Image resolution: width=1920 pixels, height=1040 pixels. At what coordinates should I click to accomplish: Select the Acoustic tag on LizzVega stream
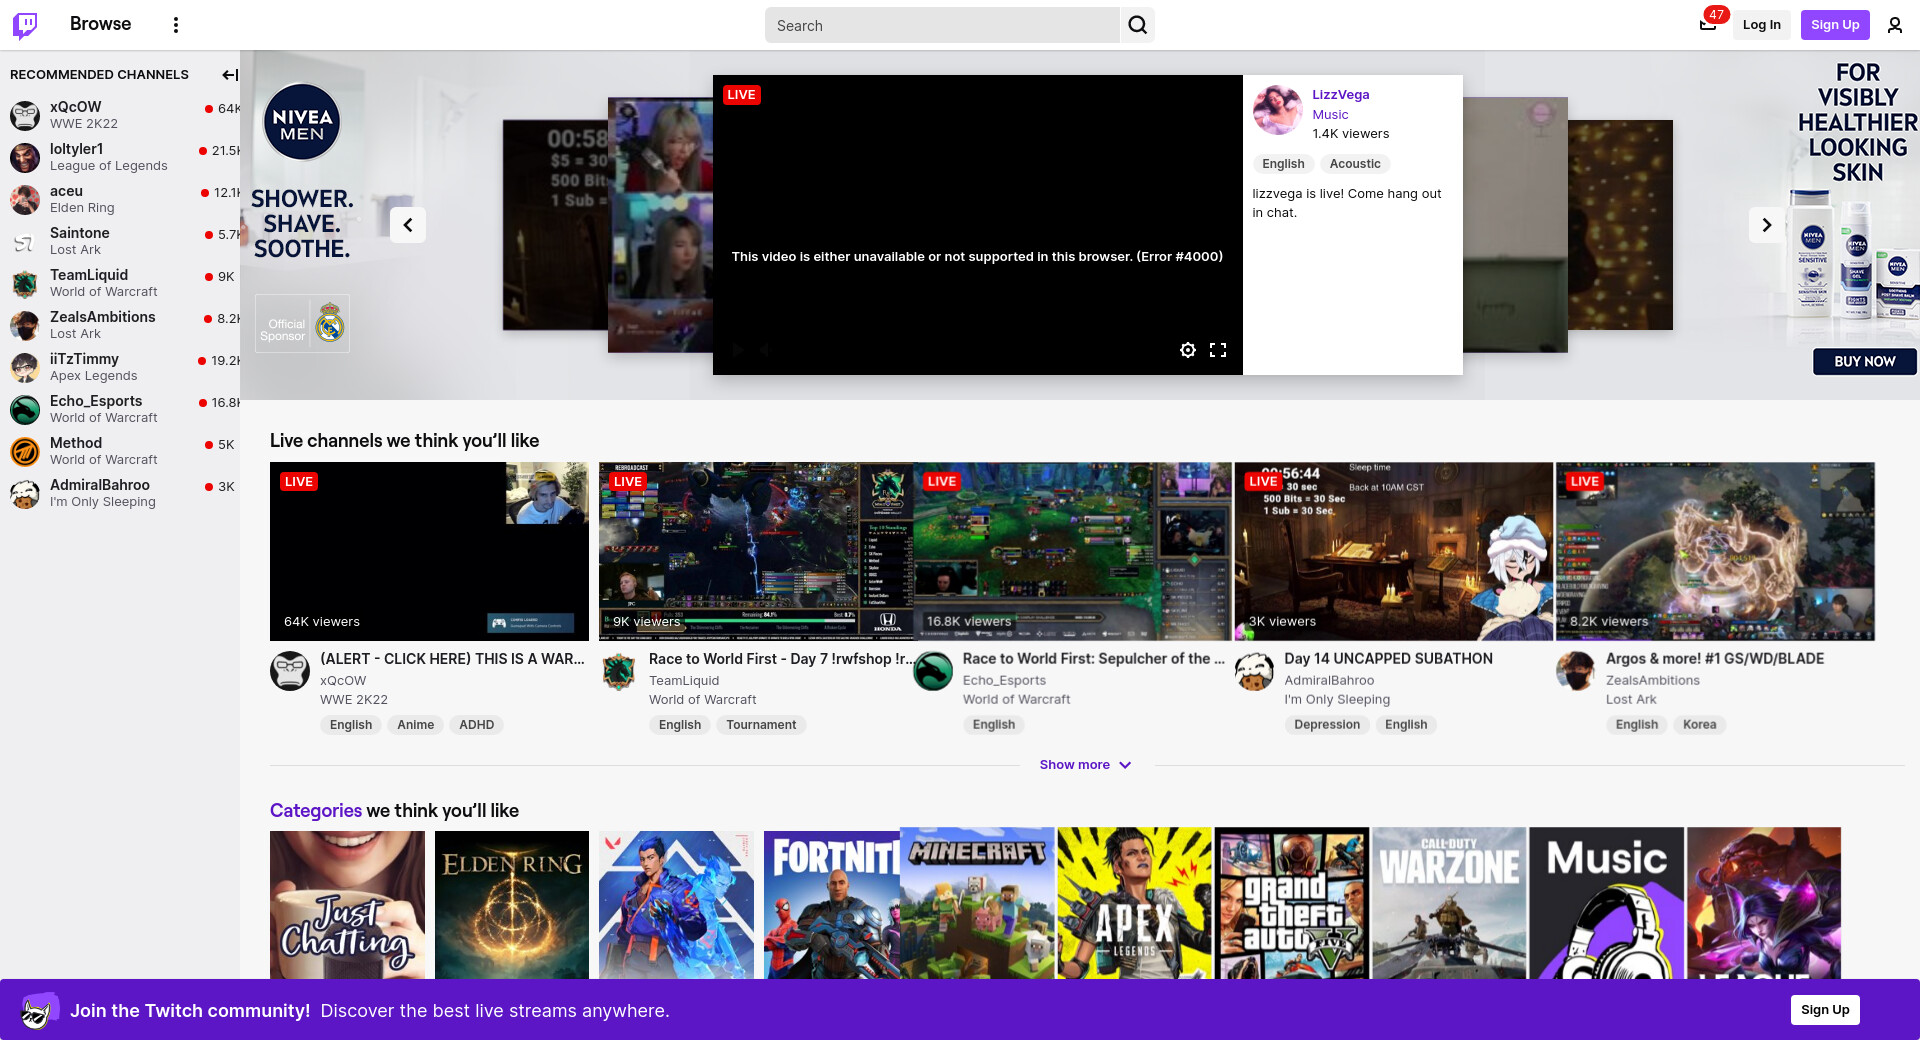[1354, 164]
